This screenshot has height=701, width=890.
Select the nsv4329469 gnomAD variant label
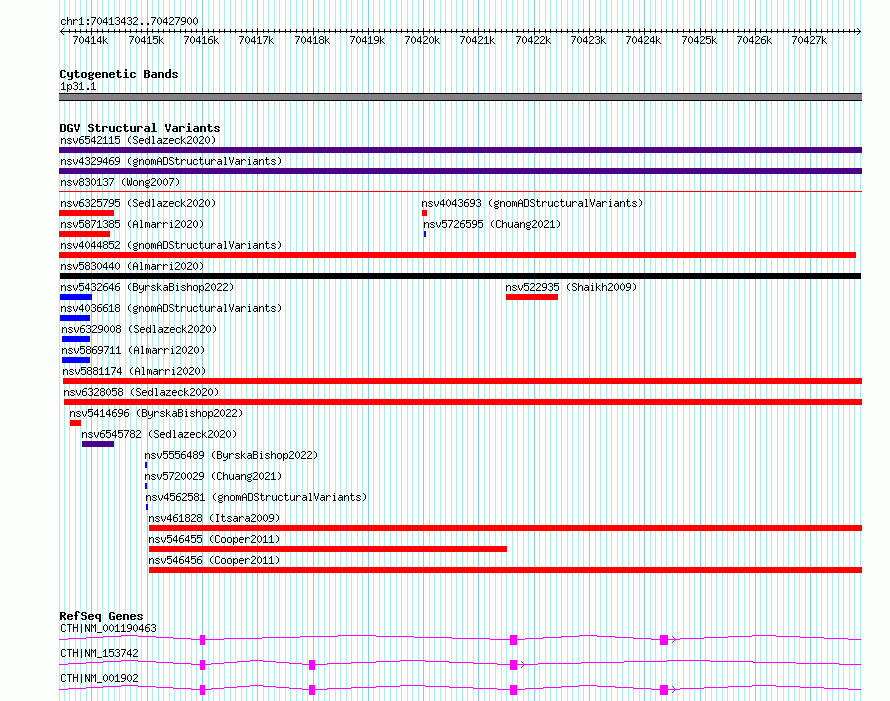click(x=171, y=161)
